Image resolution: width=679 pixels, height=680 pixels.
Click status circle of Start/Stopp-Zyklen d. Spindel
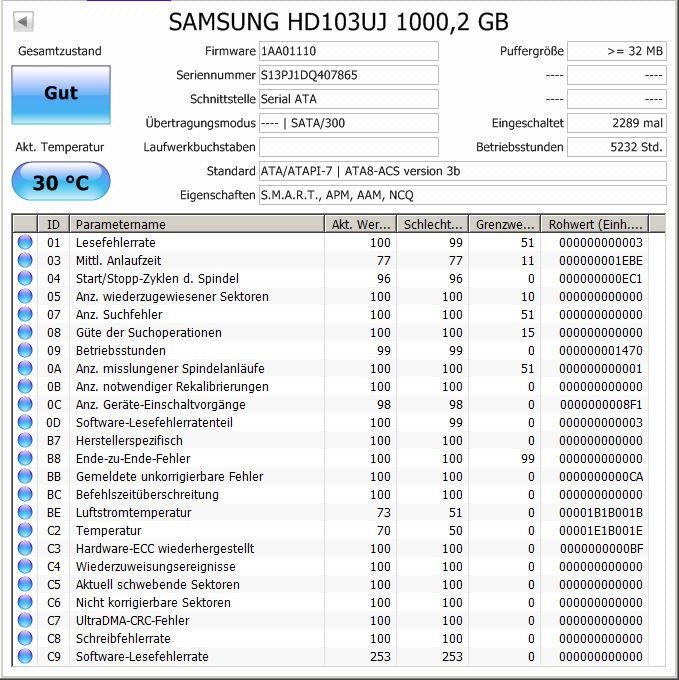[25, 278]
